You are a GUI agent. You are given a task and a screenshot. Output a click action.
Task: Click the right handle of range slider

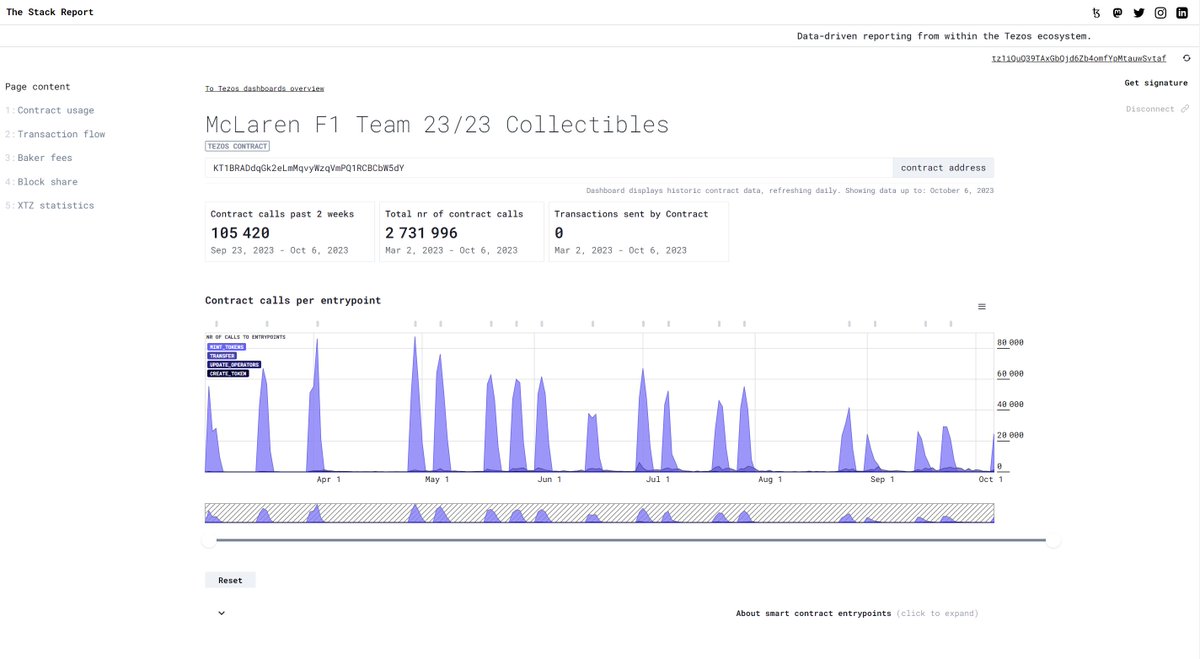(x=1053, y=541)
